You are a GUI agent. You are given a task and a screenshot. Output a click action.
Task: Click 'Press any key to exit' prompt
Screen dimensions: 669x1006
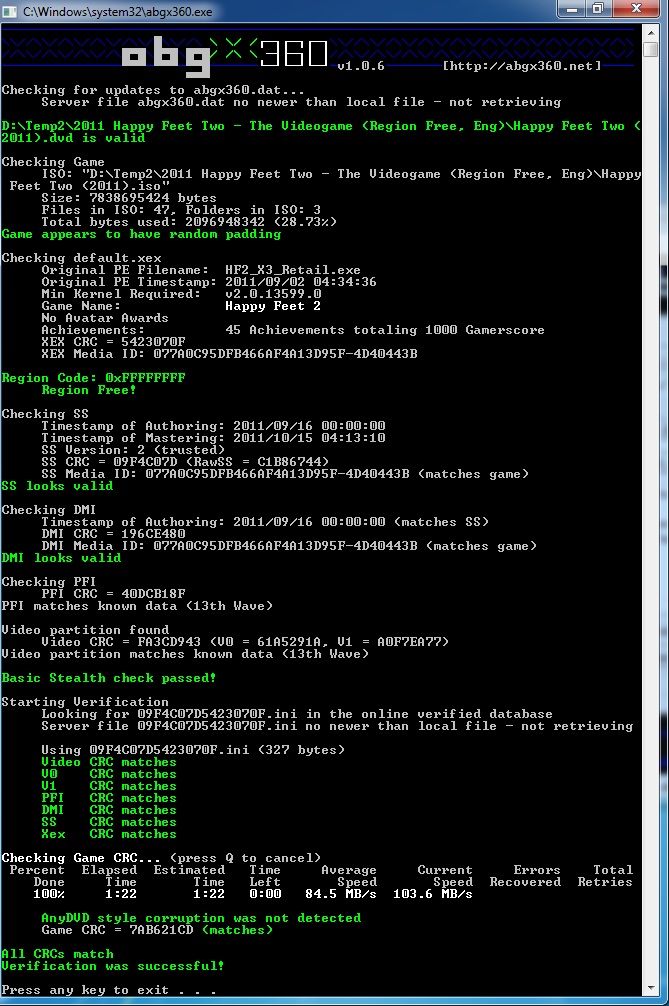coord(109,990)
